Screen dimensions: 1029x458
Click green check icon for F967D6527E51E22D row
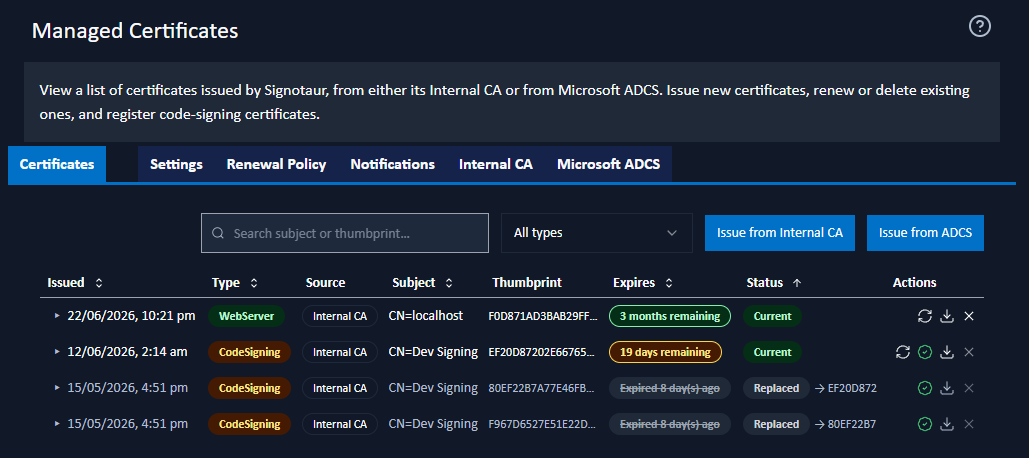[x=925, y=425]
